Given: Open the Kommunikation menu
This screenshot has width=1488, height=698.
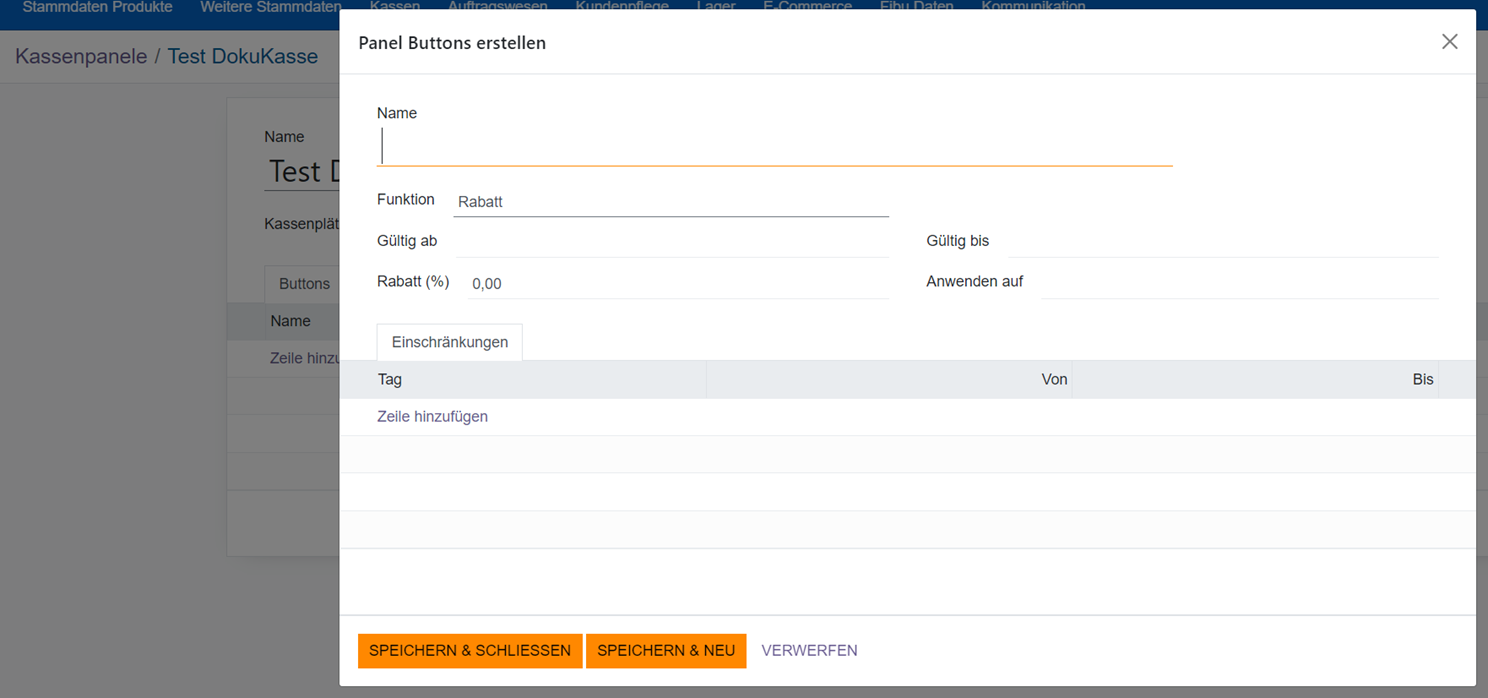Looking at the screenshot, I should click(1032, 7).
